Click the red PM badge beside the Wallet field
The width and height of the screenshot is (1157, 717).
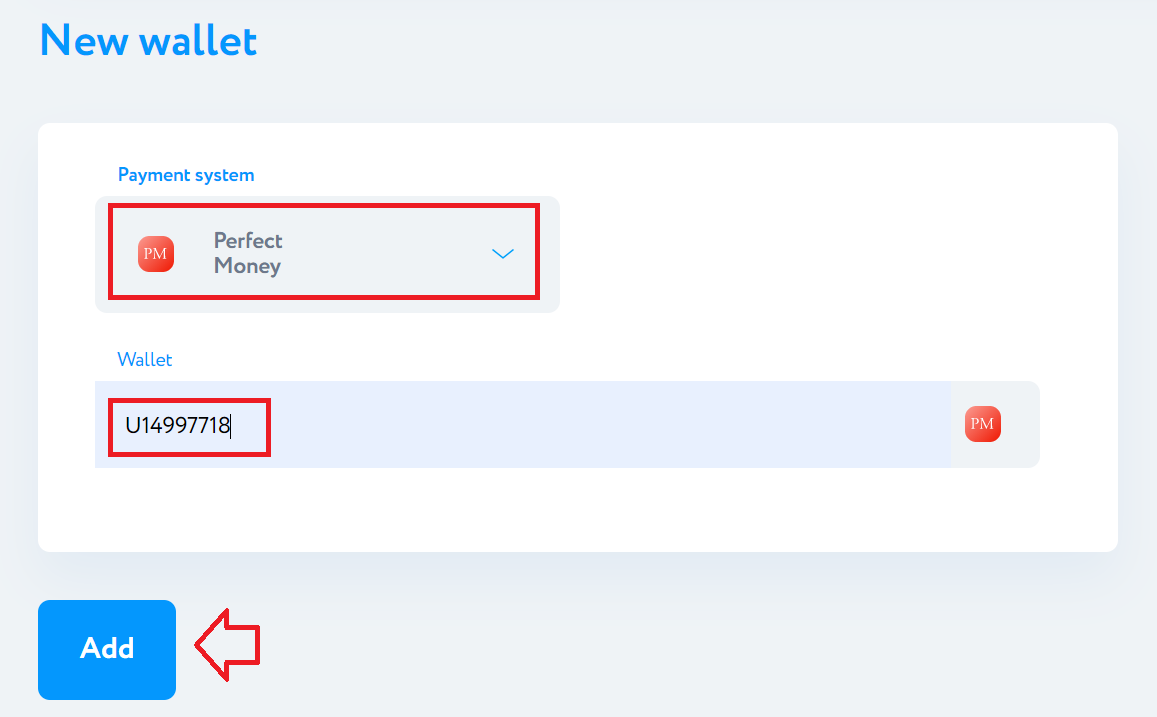(982, 424)
